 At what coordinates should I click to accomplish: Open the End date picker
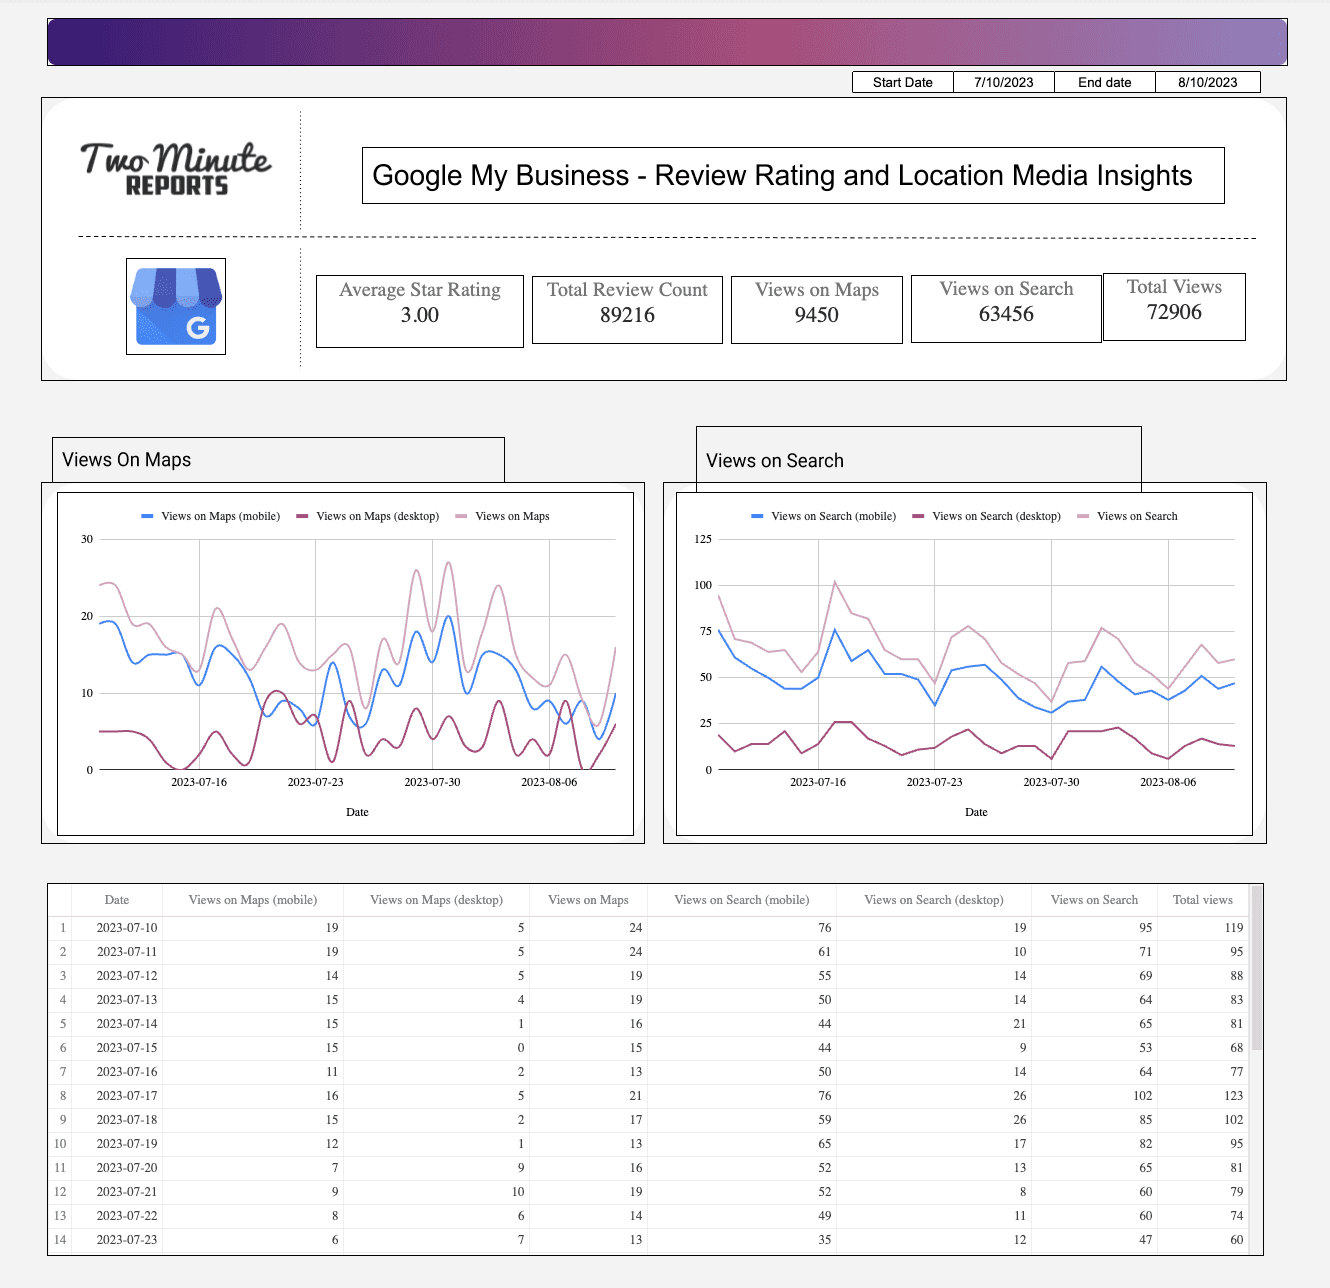click(1205, 81)
